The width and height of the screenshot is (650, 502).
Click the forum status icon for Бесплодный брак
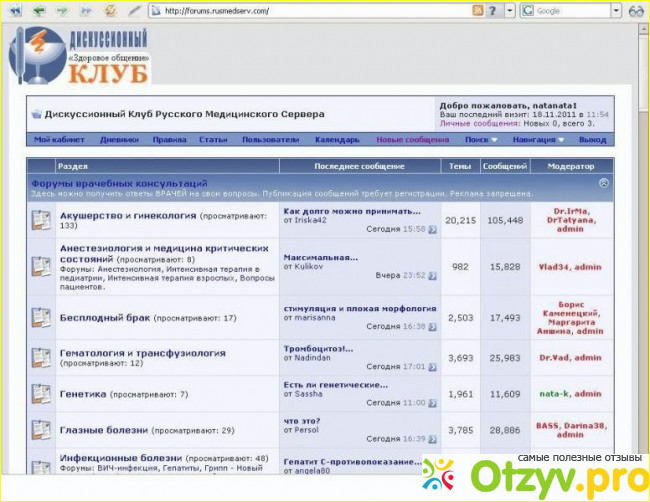pos(40,317)
